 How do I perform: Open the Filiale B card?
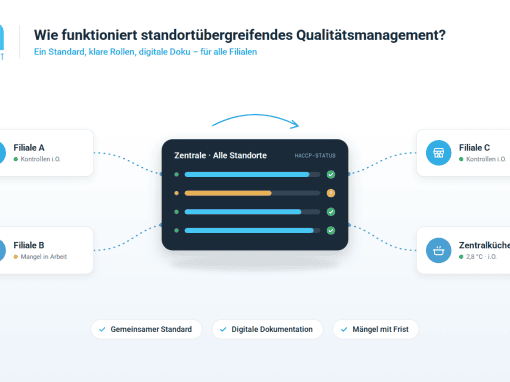46,251
